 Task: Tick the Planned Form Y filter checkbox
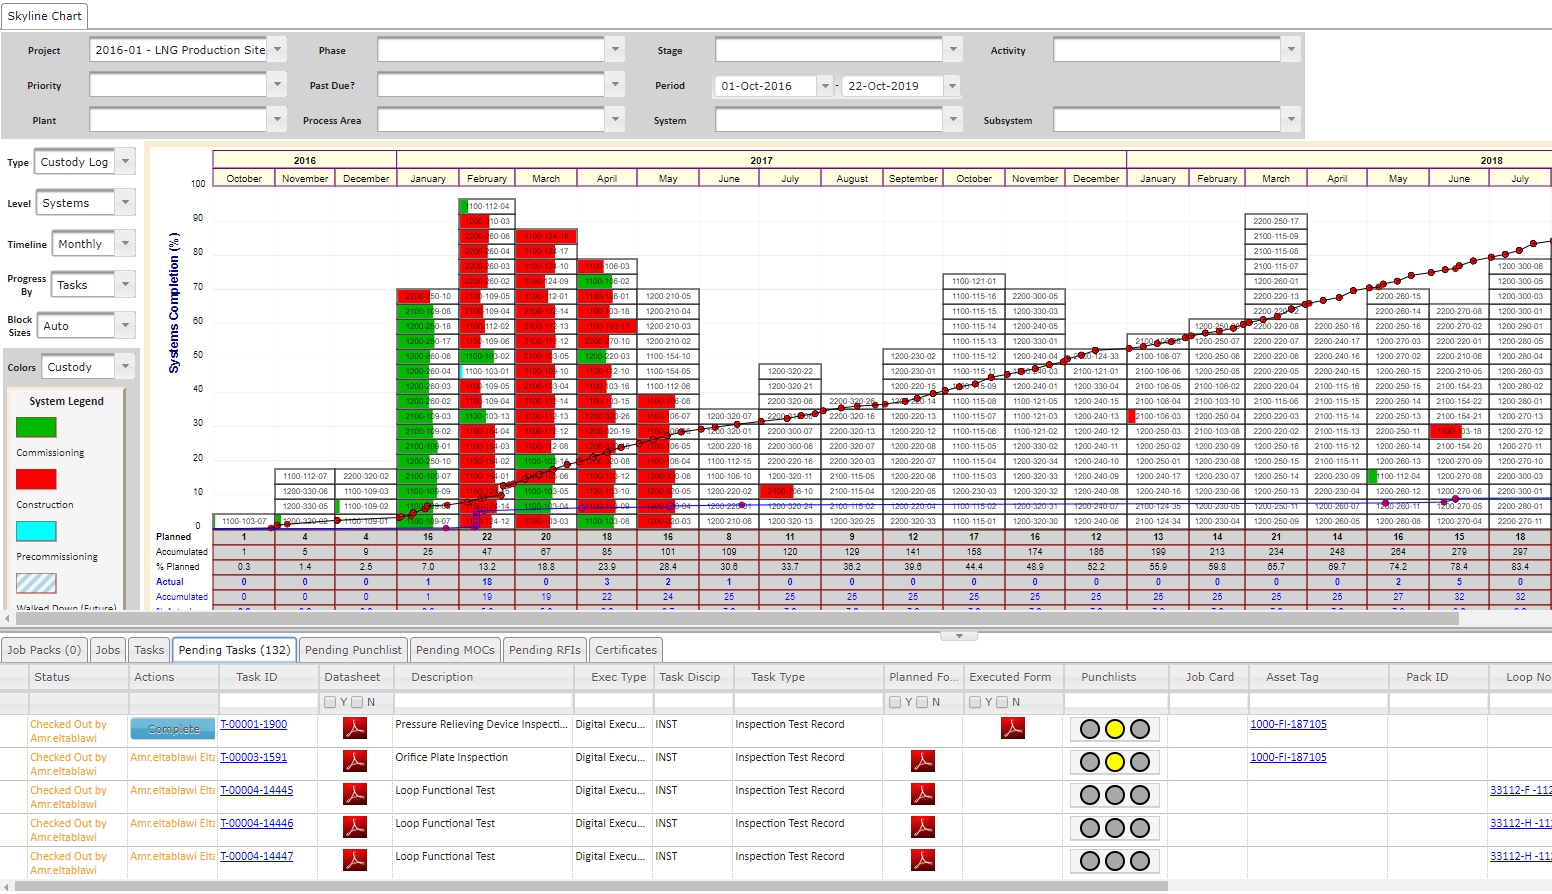point(895,702)
